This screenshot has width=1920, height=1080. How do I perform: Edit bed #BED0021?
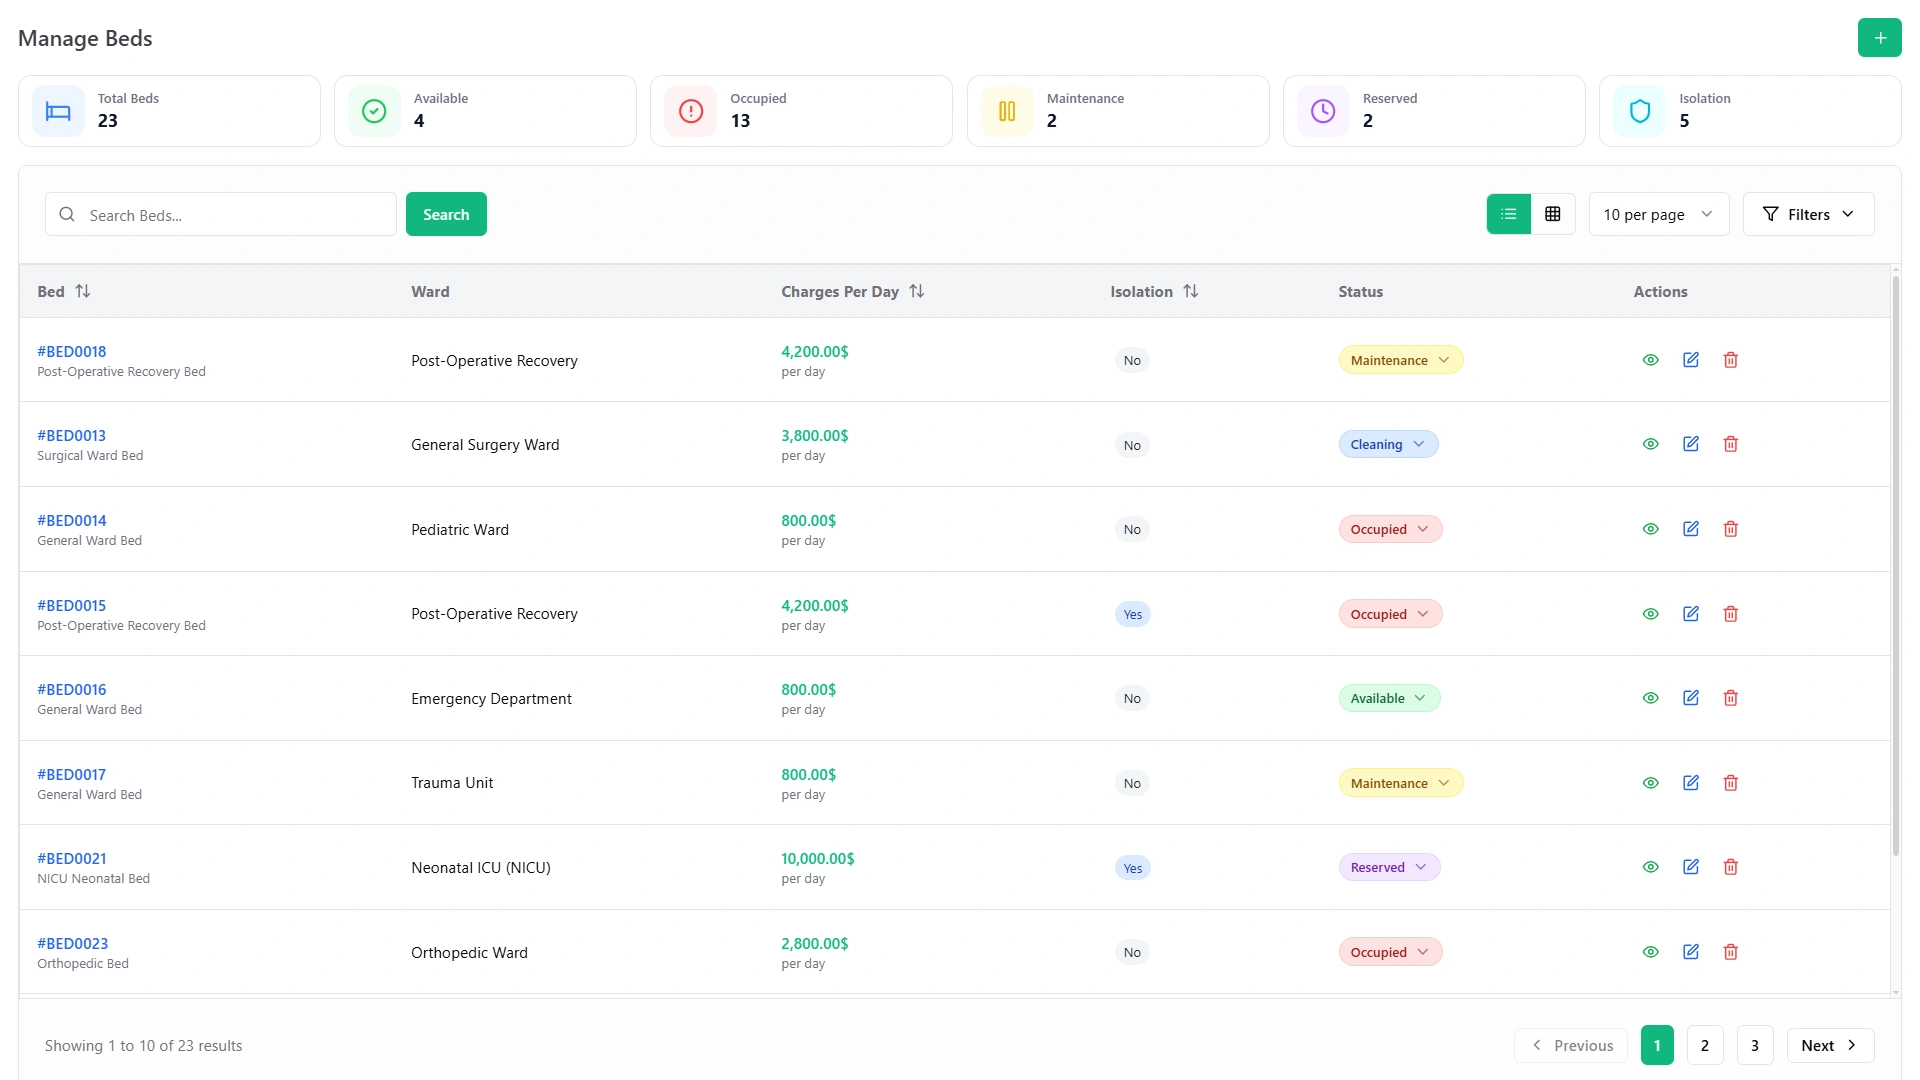click(x=1690, y=867)
